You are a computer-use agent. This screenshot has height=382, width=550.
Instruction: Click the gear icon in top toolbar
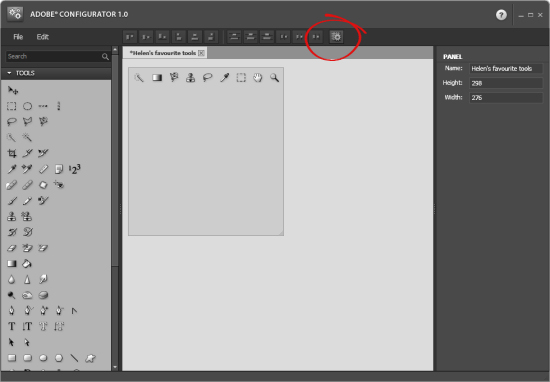(x=336, y=37)
